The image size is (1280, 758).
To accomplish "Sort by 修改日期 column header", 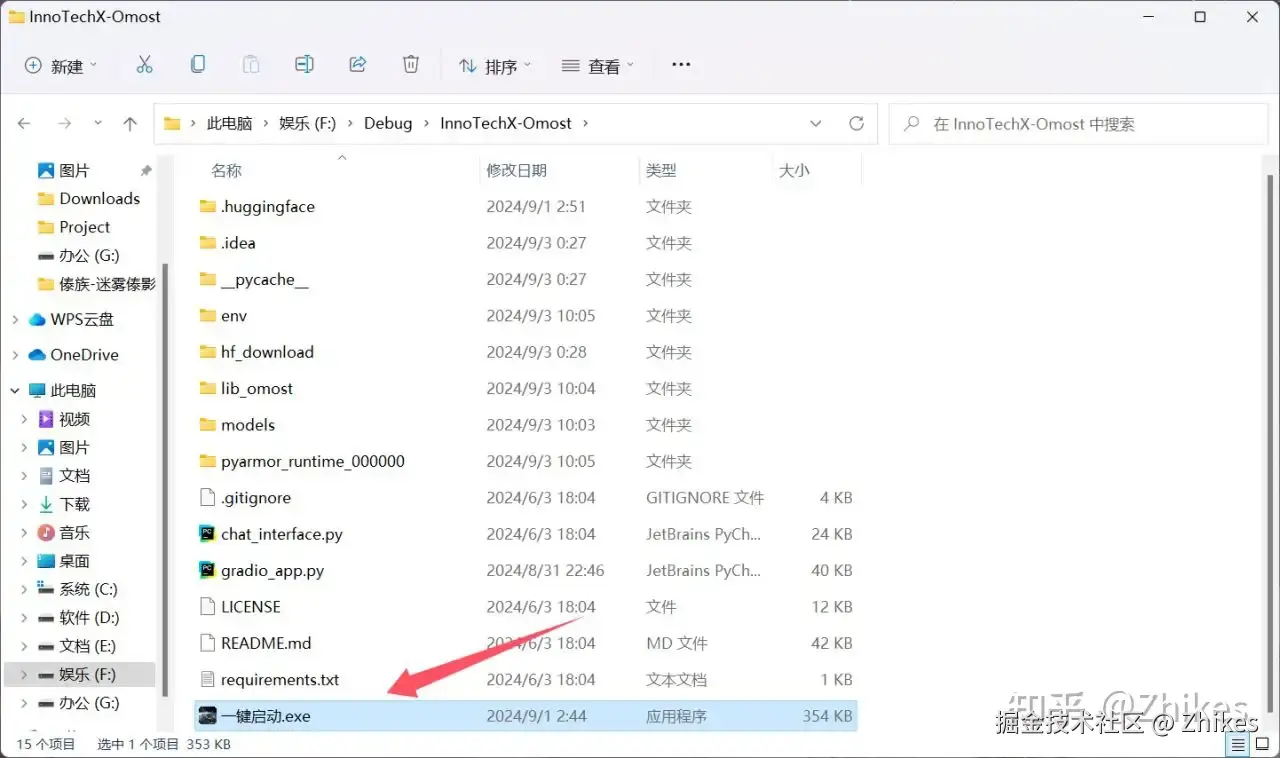I will point(517,171).
